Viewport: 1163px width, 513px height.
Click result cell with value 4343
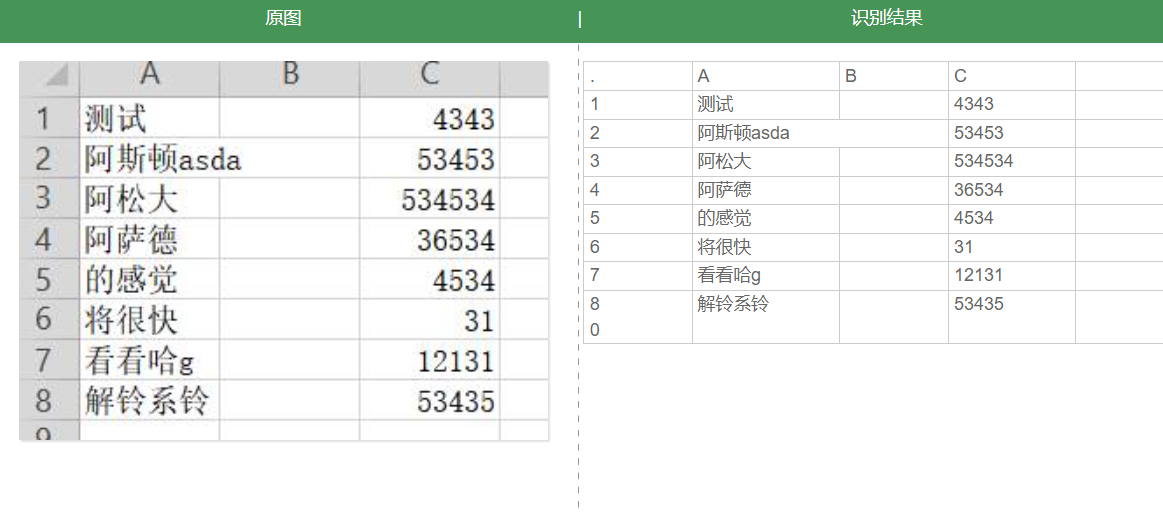tap(1010, 105)
